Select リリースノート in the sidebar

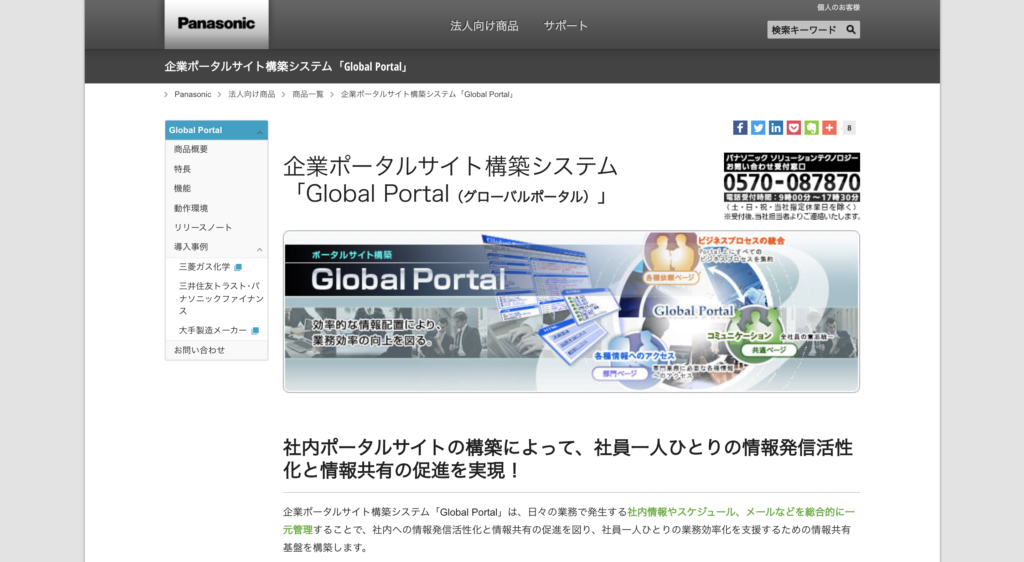(x=202, y=228)
